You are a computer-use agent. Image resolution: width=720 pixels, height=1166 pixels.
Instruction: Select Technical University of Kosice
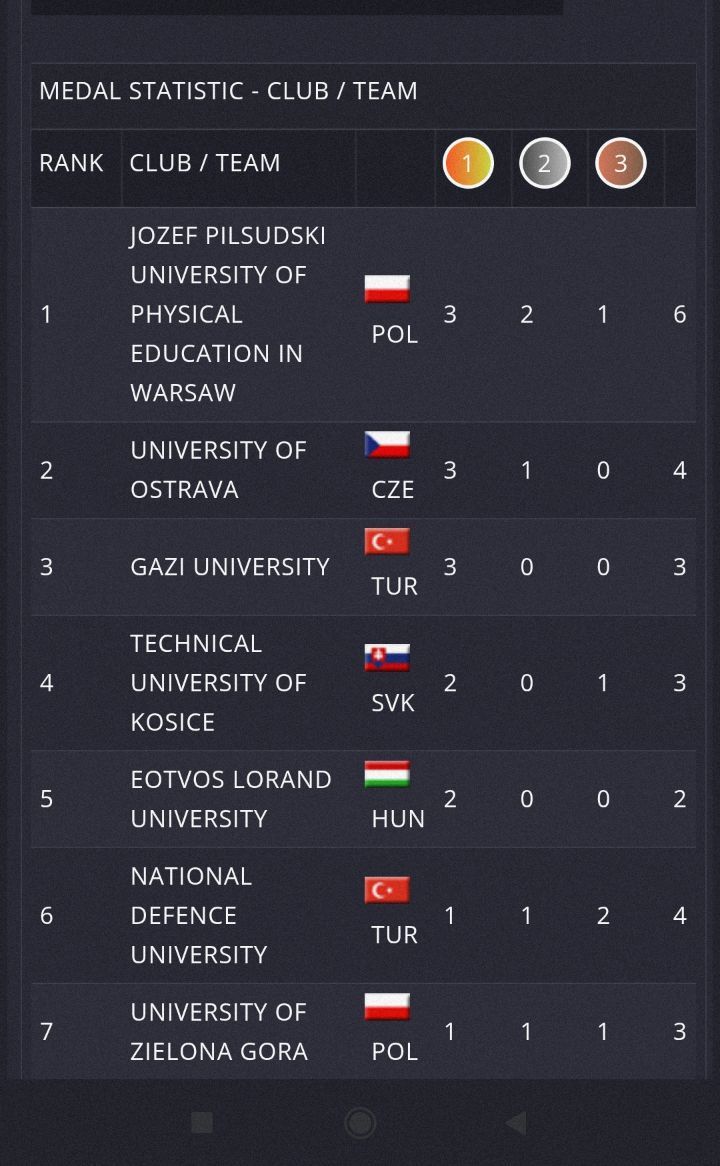219,683
